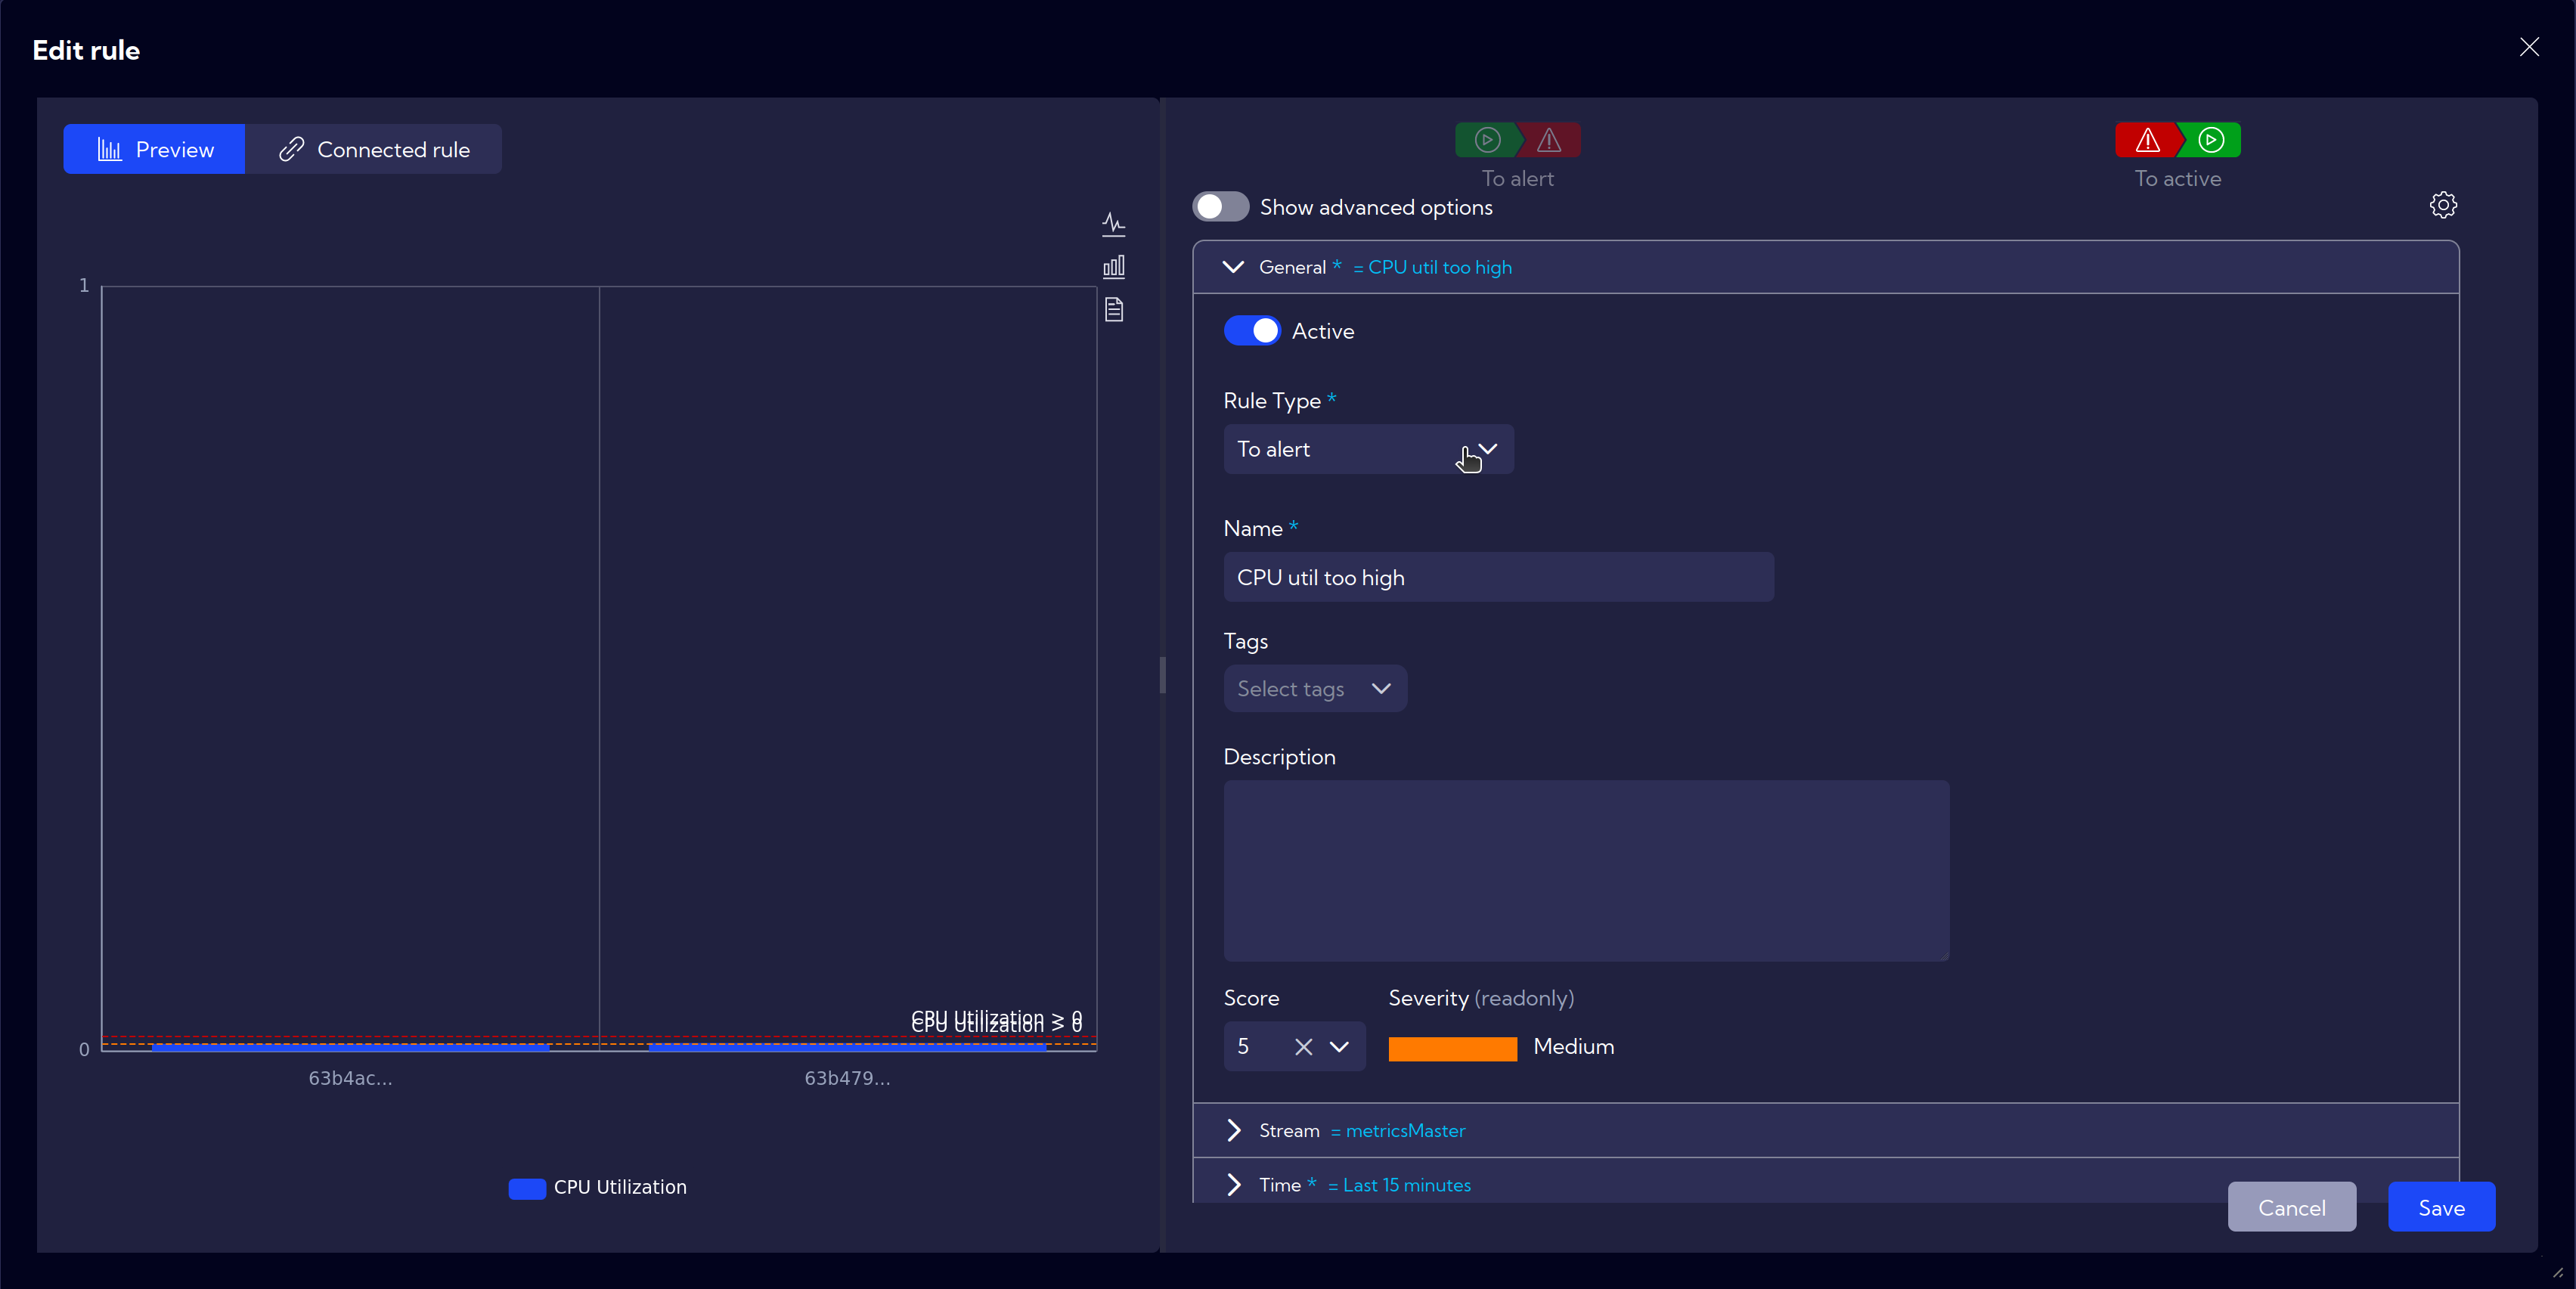The width and height of the screenshot is (2576, 1289).
Task: Open the Select tags dropdown
Action: [1315, 688]
